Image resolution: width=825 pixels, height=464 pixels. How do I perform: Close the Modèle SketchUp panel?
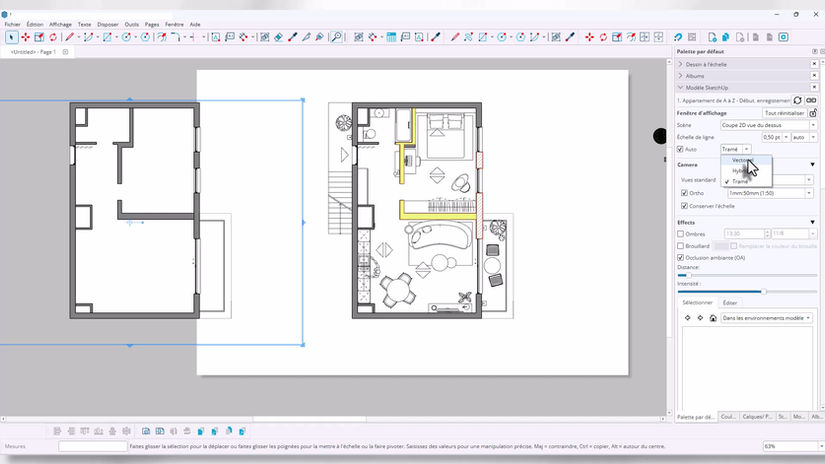[x=814, y=87]
